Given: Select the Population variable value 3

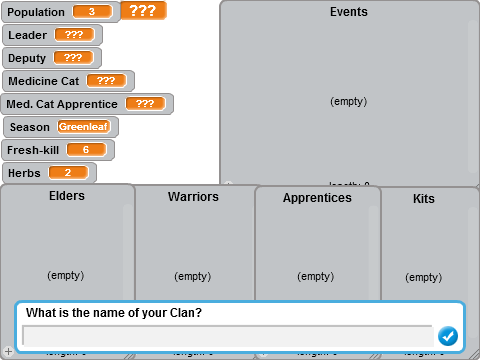Looking at the screenshot, I should (x=92, y=12).
